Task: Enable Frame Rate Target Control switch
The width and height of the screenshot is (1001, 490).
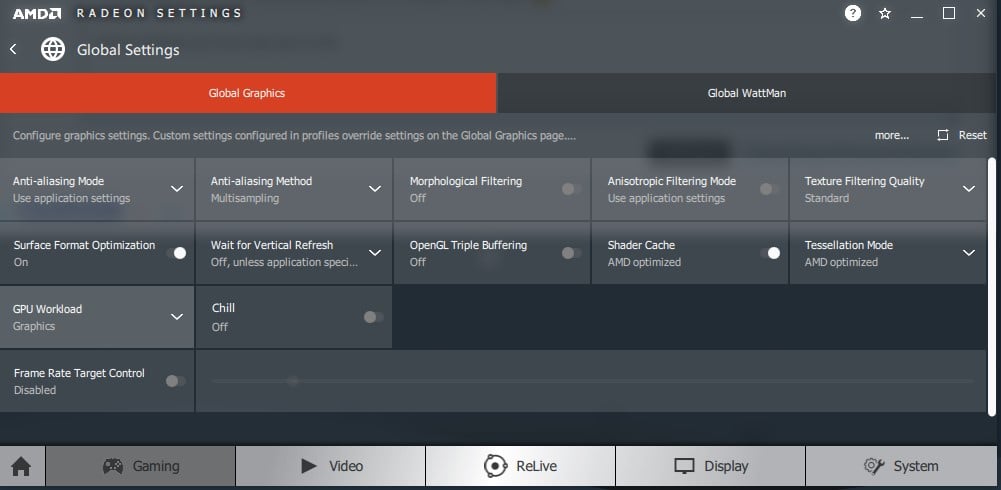Action: 176,381
